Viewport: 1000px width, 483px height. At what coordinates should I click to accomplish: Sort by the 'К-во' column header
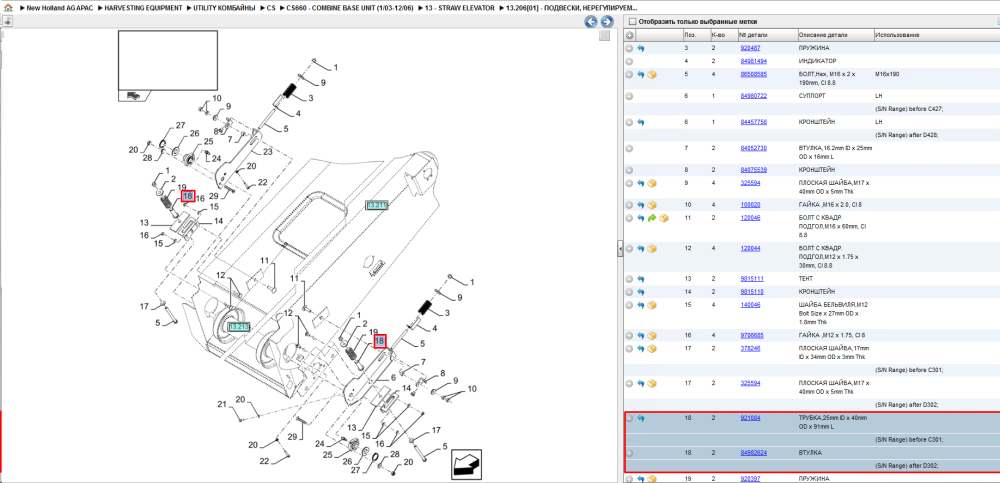pyautogui.click(x=717, y=34)
